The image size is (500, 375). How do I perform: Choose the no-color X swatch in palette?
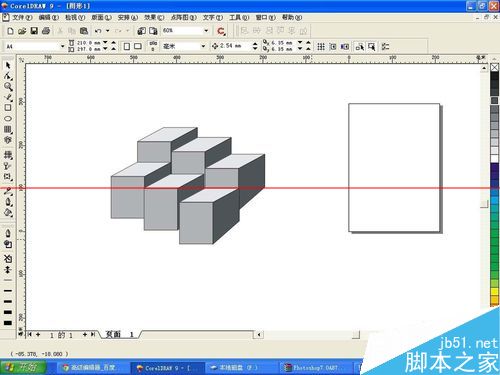pos(494,67)
